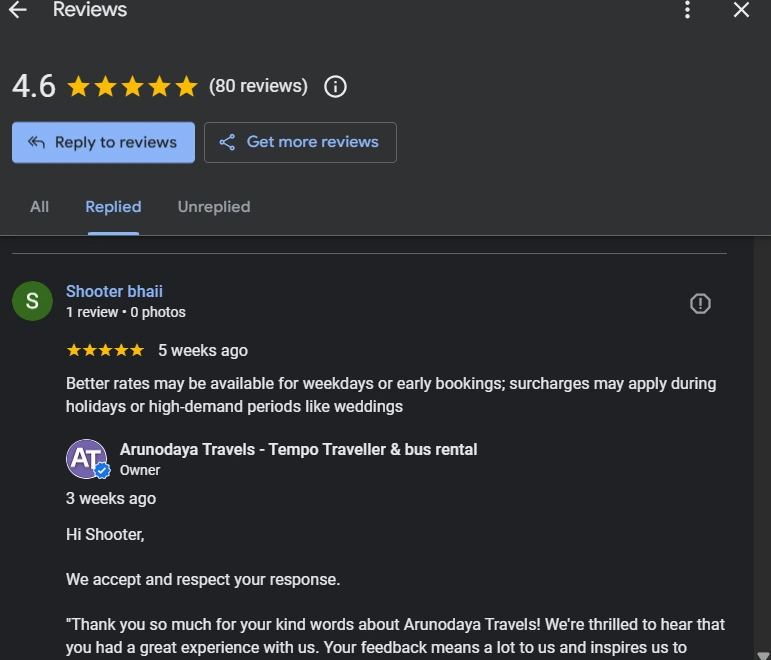Switch to the All tab
Viewport: 771px width, 660px height.
click(39, 207)
